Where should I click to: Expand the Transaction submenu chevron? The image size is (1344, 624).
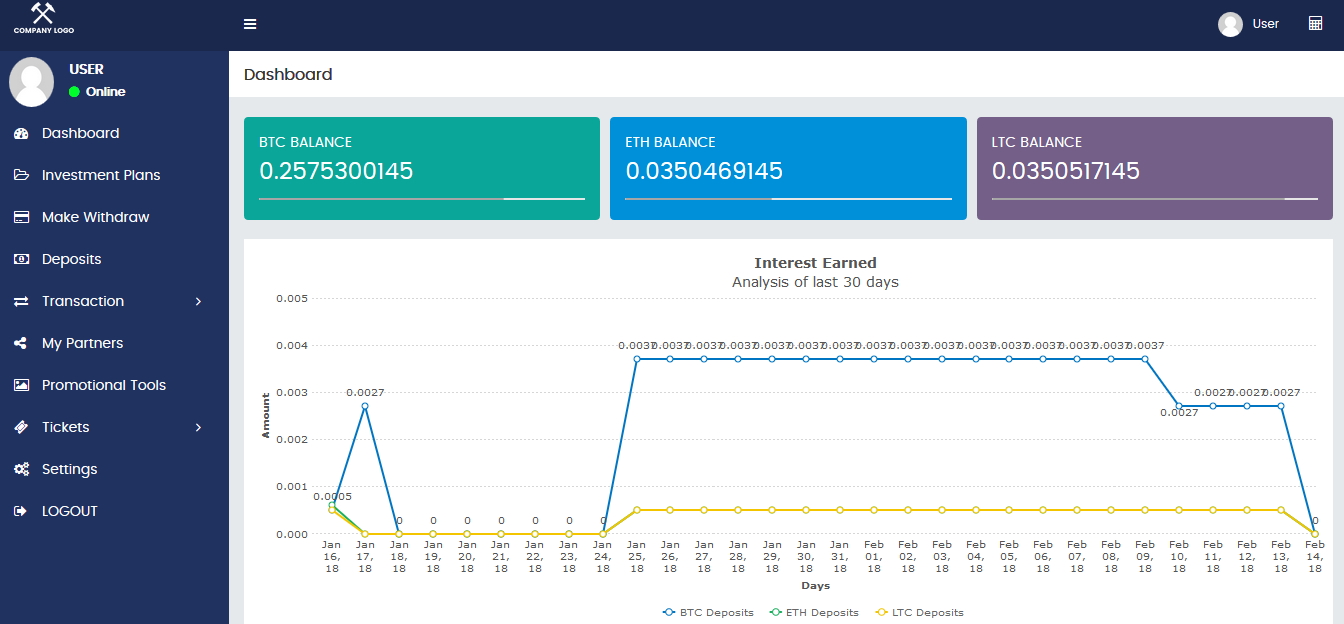[x=198, y=301]
